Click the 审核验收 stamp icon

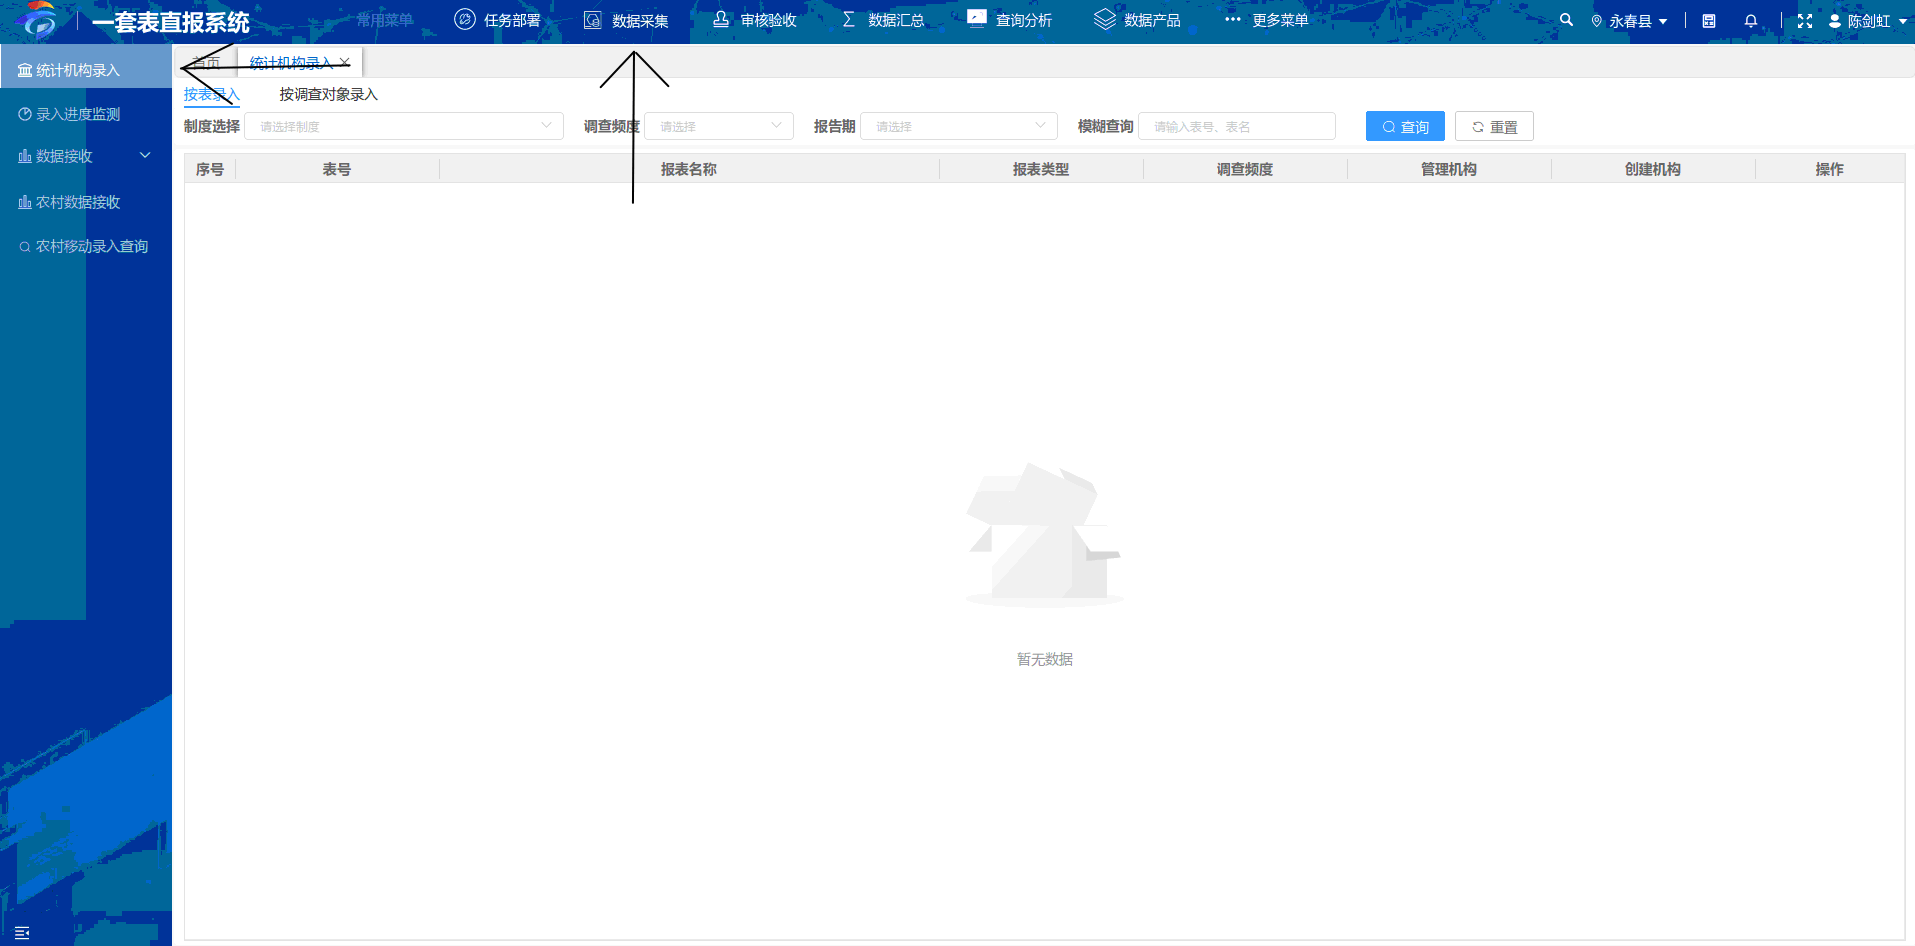click(x=720, y=20)
